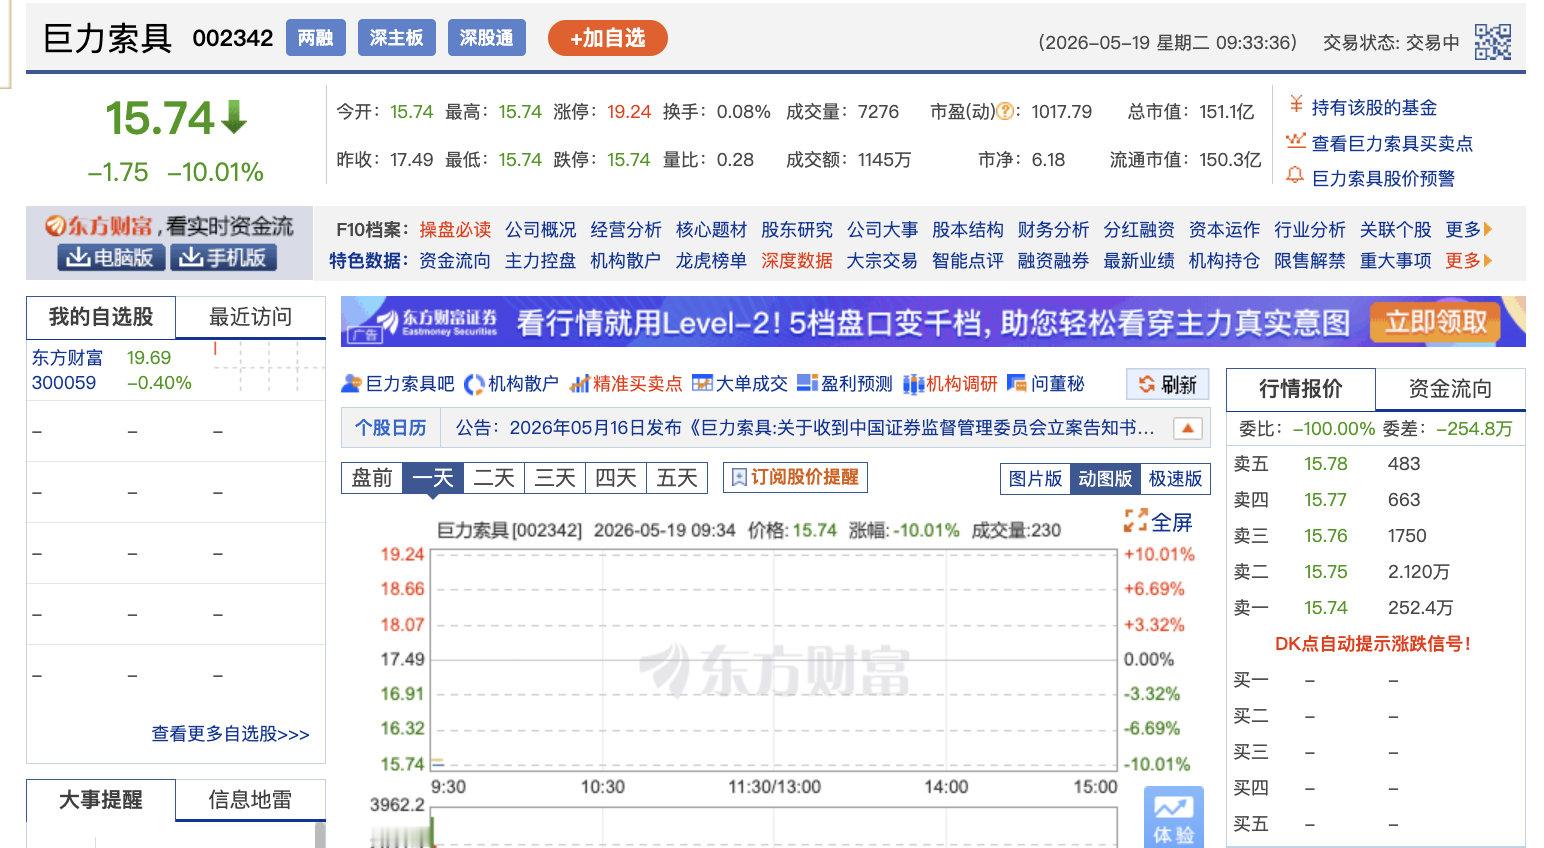The height and width of the screenshot is (848, 1544).
Task: Open 个股日历 label
Action: tap(391, 428)
